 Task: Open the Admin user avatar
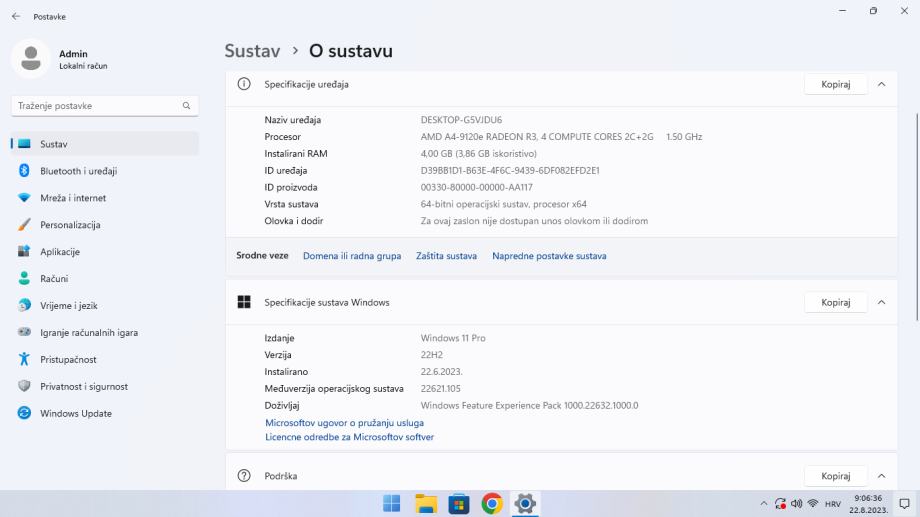pos(31,59)
